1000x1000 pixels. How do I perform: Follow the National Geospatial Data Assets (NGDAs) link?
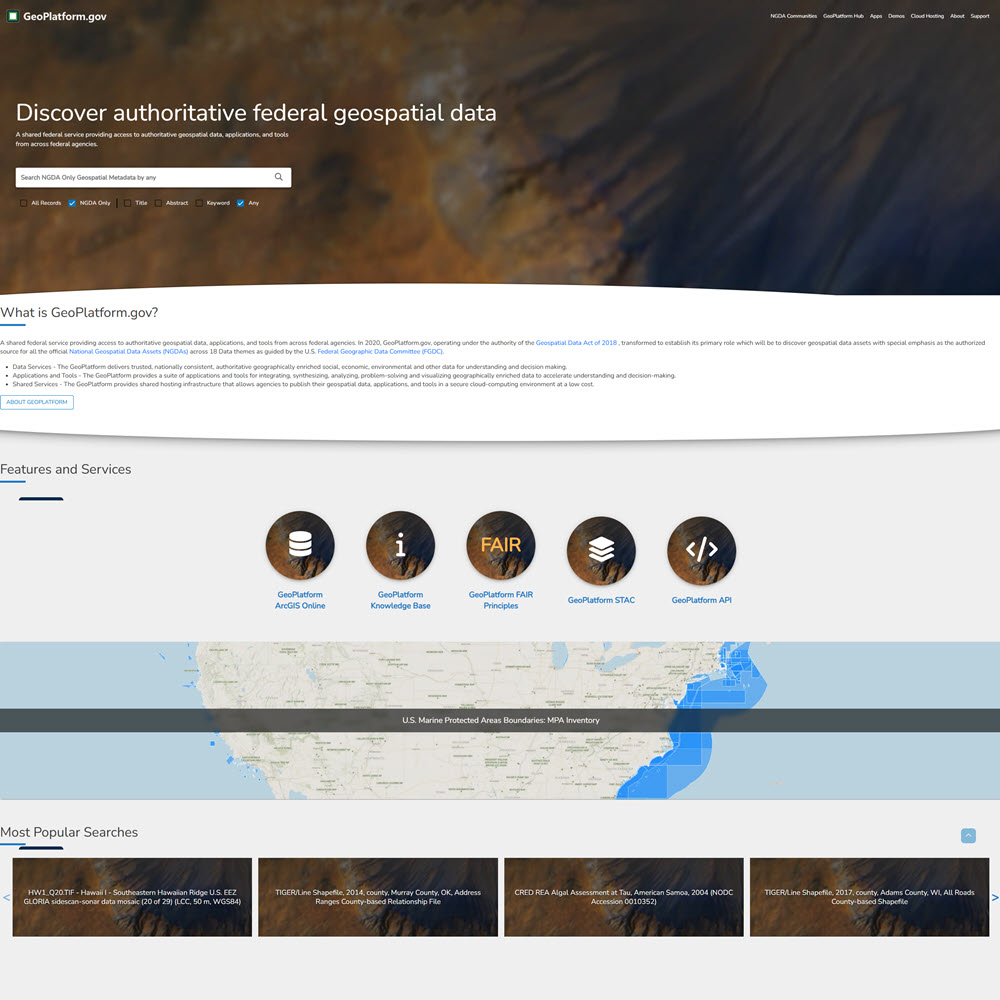point(128,351)
